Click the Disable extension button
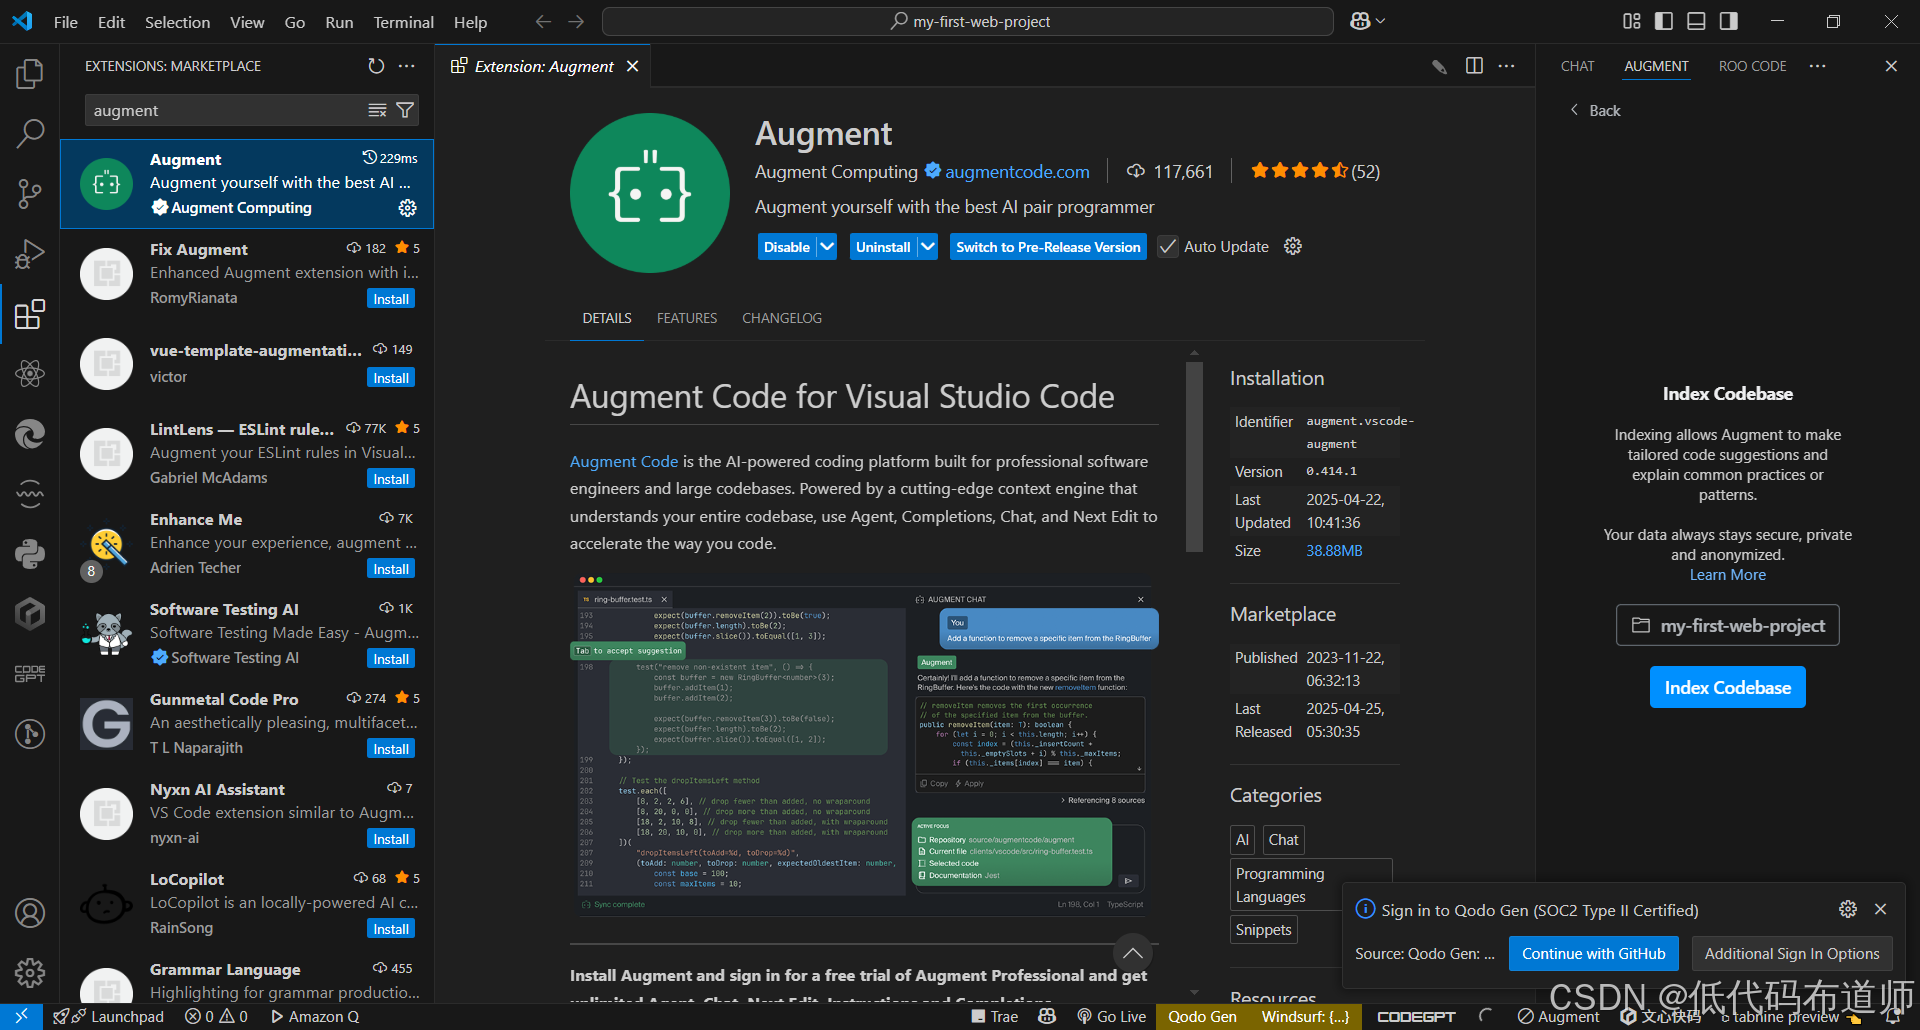Screen dimensions: 1920x1030 (x=787, y=246)
